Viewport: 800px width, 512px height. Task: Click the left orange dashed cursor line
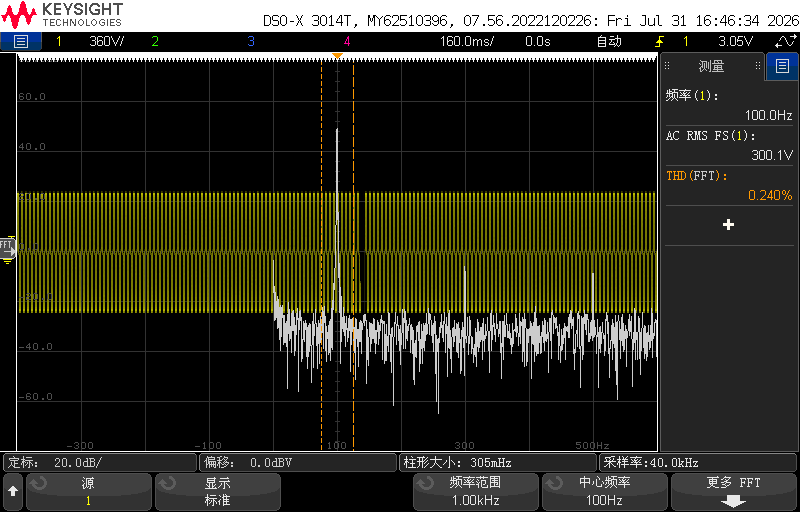pyautogui.click(x=321, y=255)
